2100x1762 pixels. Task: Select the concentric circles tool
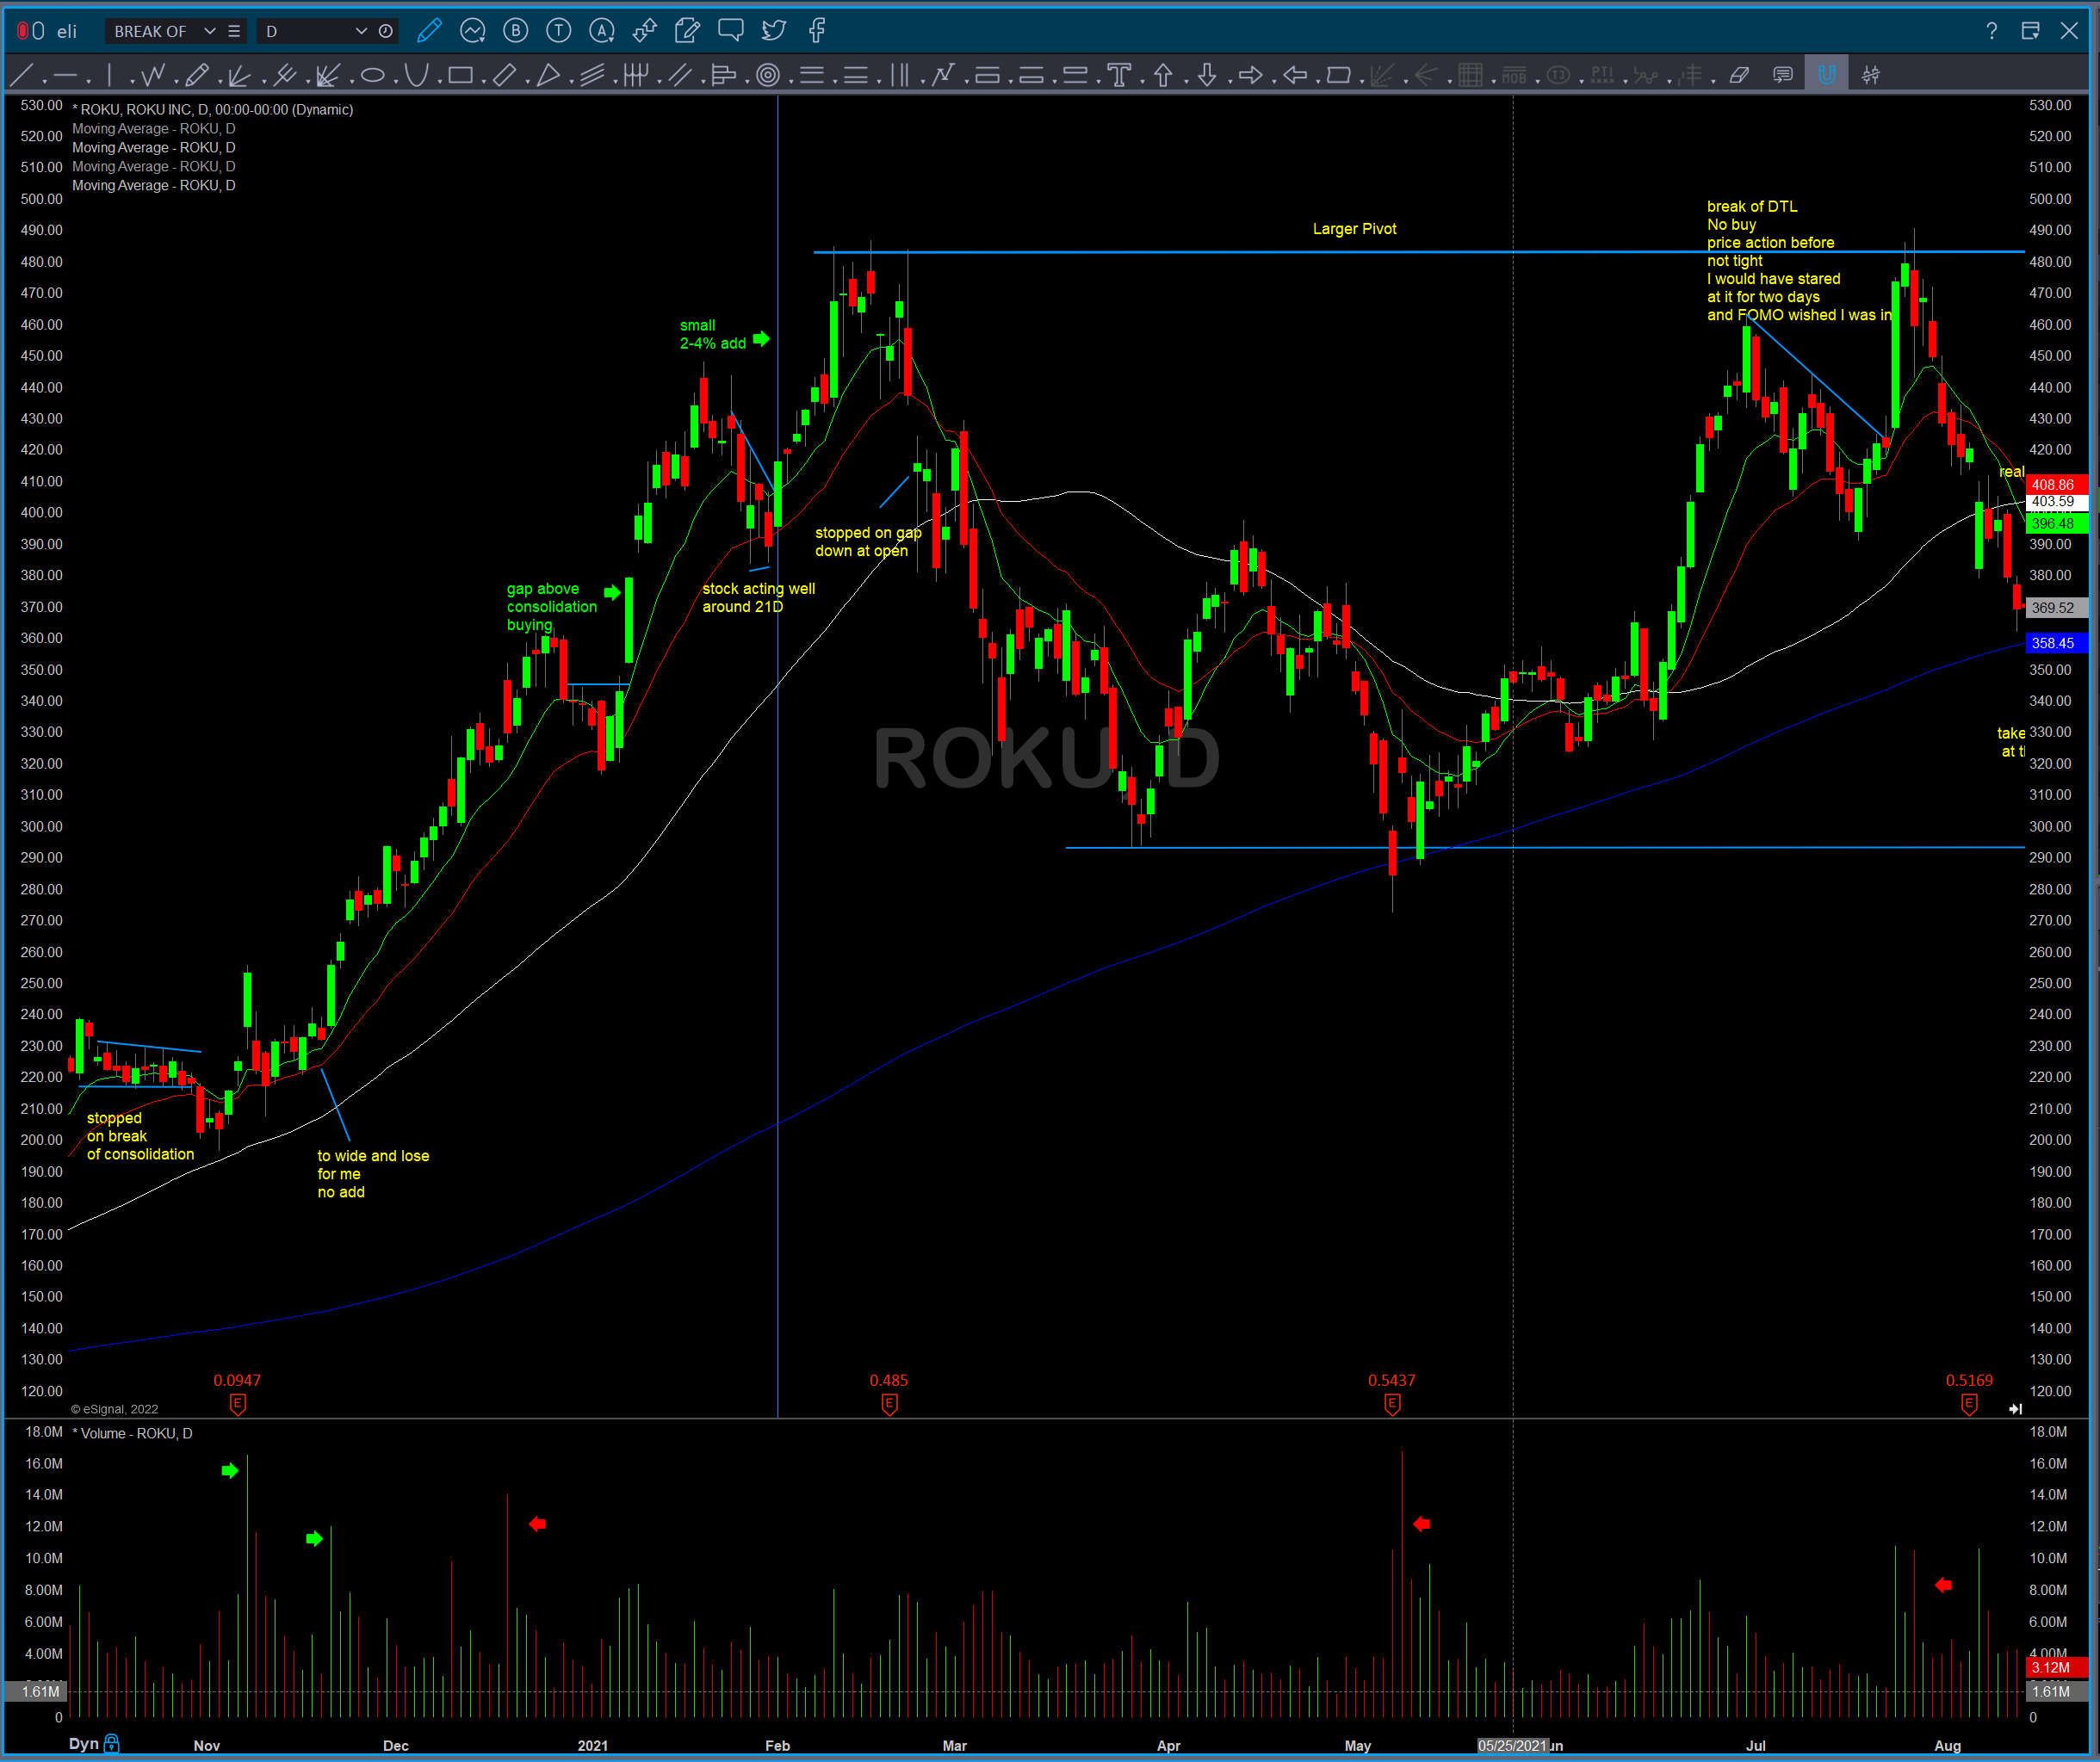[768, 75]
